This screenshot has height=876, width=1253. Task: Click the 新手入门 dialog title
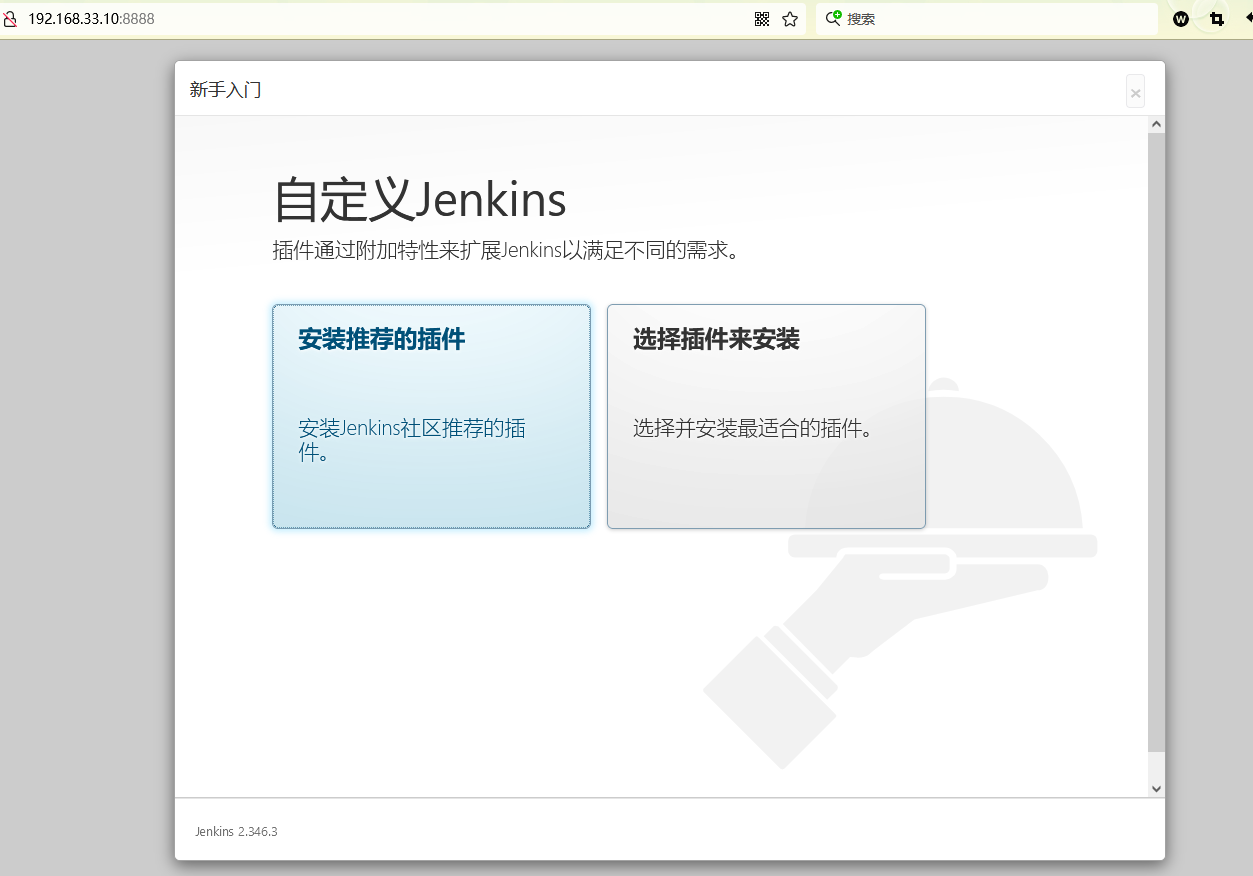point(226,90)
